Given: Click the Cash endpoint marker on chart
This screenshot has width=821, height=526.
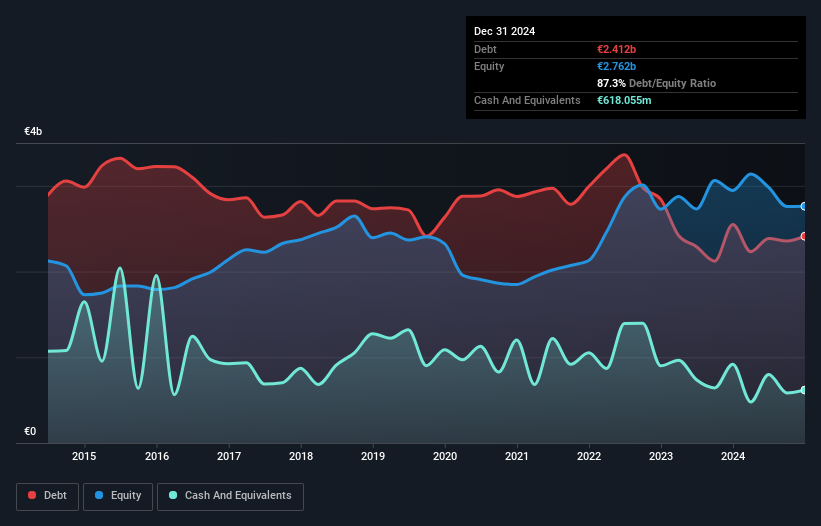Looking at the screenshot, I should point(804,390).
